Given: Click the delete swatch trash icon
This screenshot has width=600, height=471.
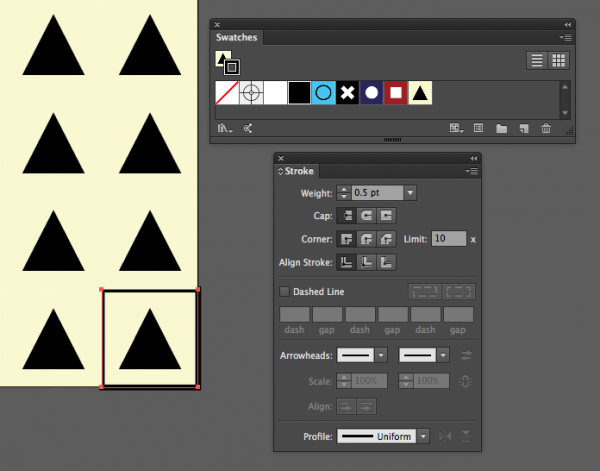Looking at the screenshot, I should [x=546, y=129].
